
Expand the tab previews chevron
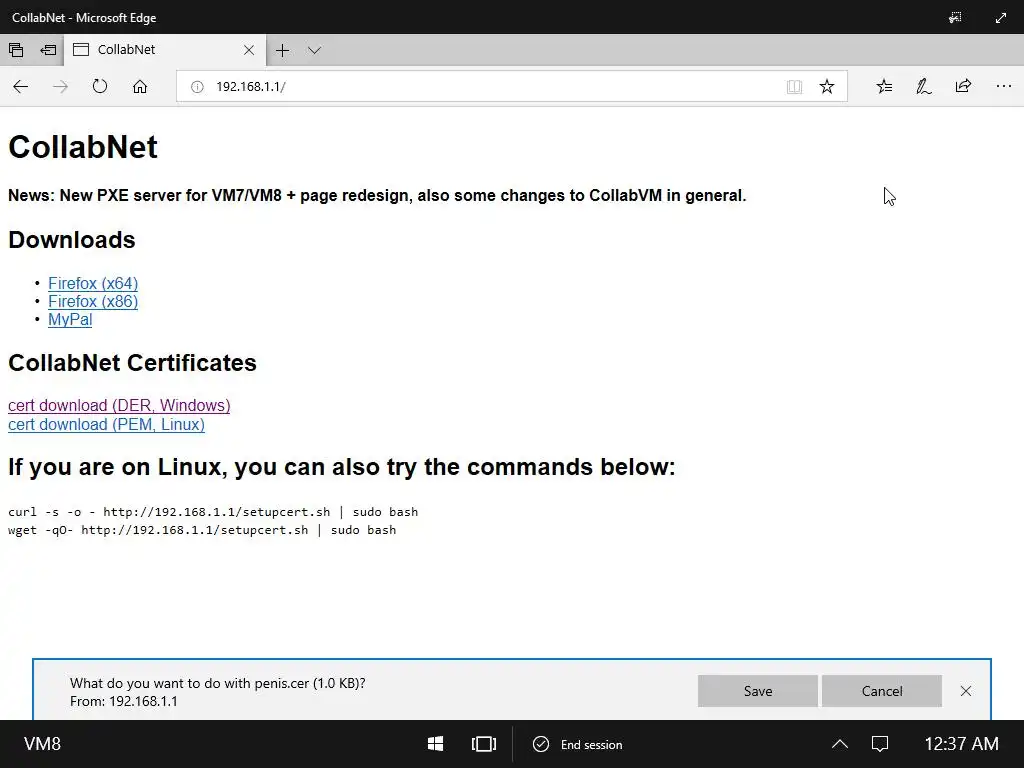point(315,50)
